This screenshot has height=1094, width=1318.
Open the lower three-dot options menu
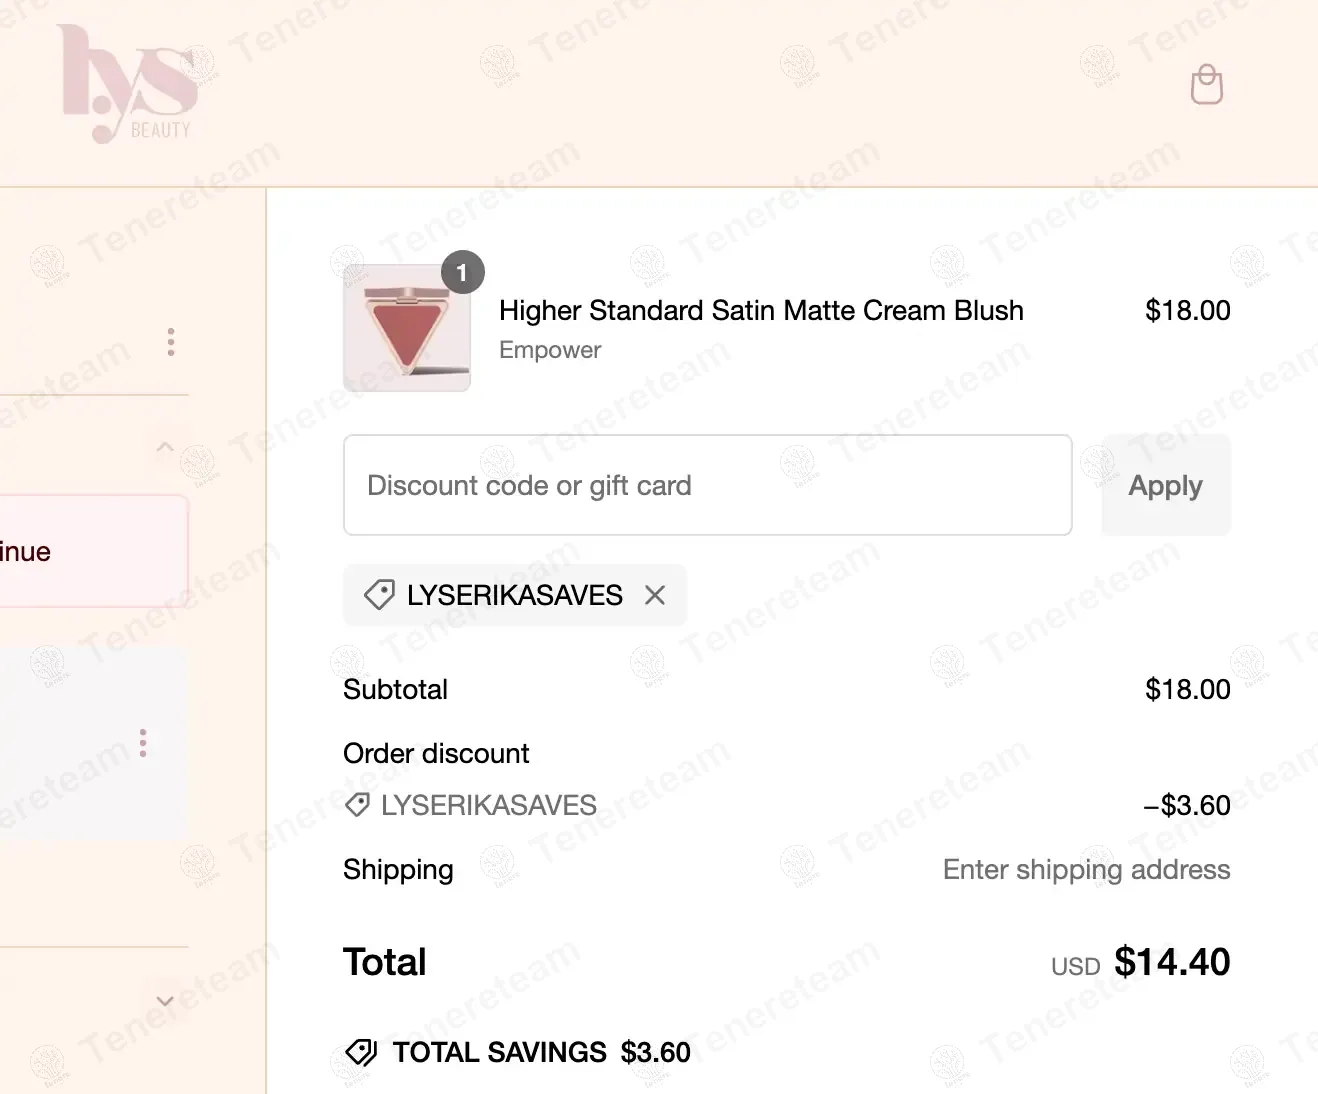(143, 743)
